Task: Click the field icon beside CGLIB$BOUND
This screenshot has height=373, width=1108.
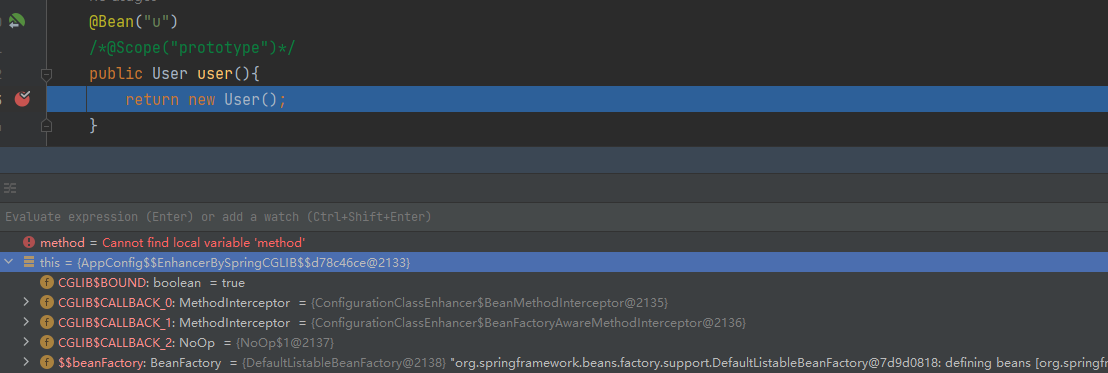Action: tap(47, 283)
